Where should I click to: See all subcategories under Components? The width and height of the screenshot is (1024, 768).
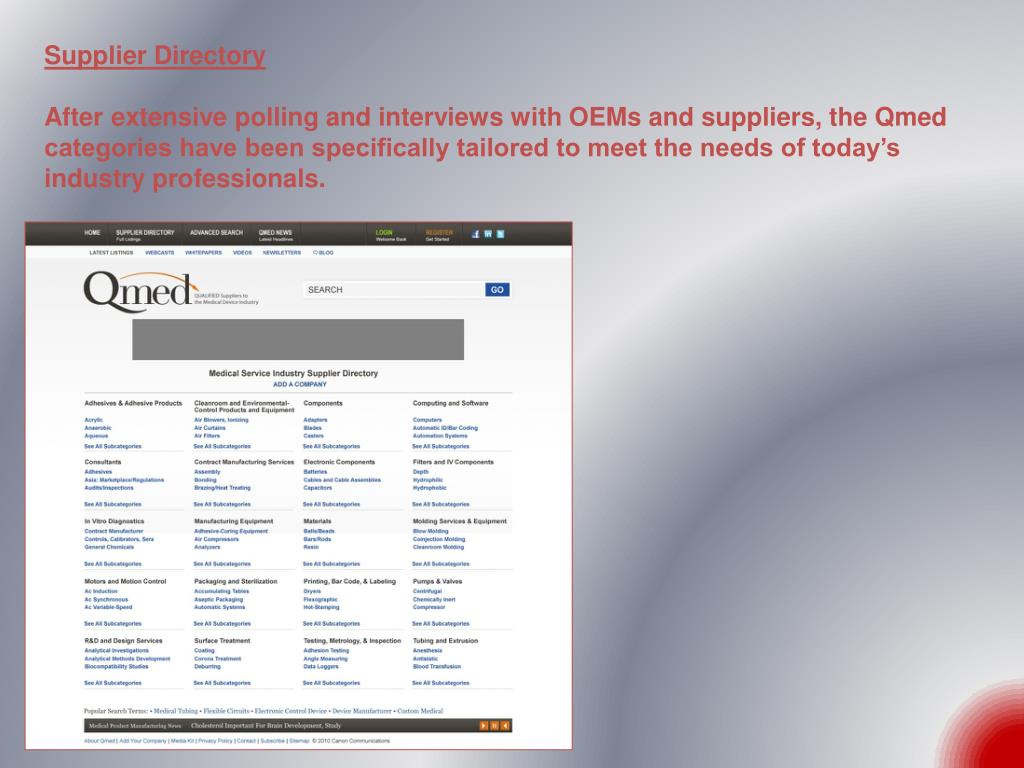click(x=332, y=447)
